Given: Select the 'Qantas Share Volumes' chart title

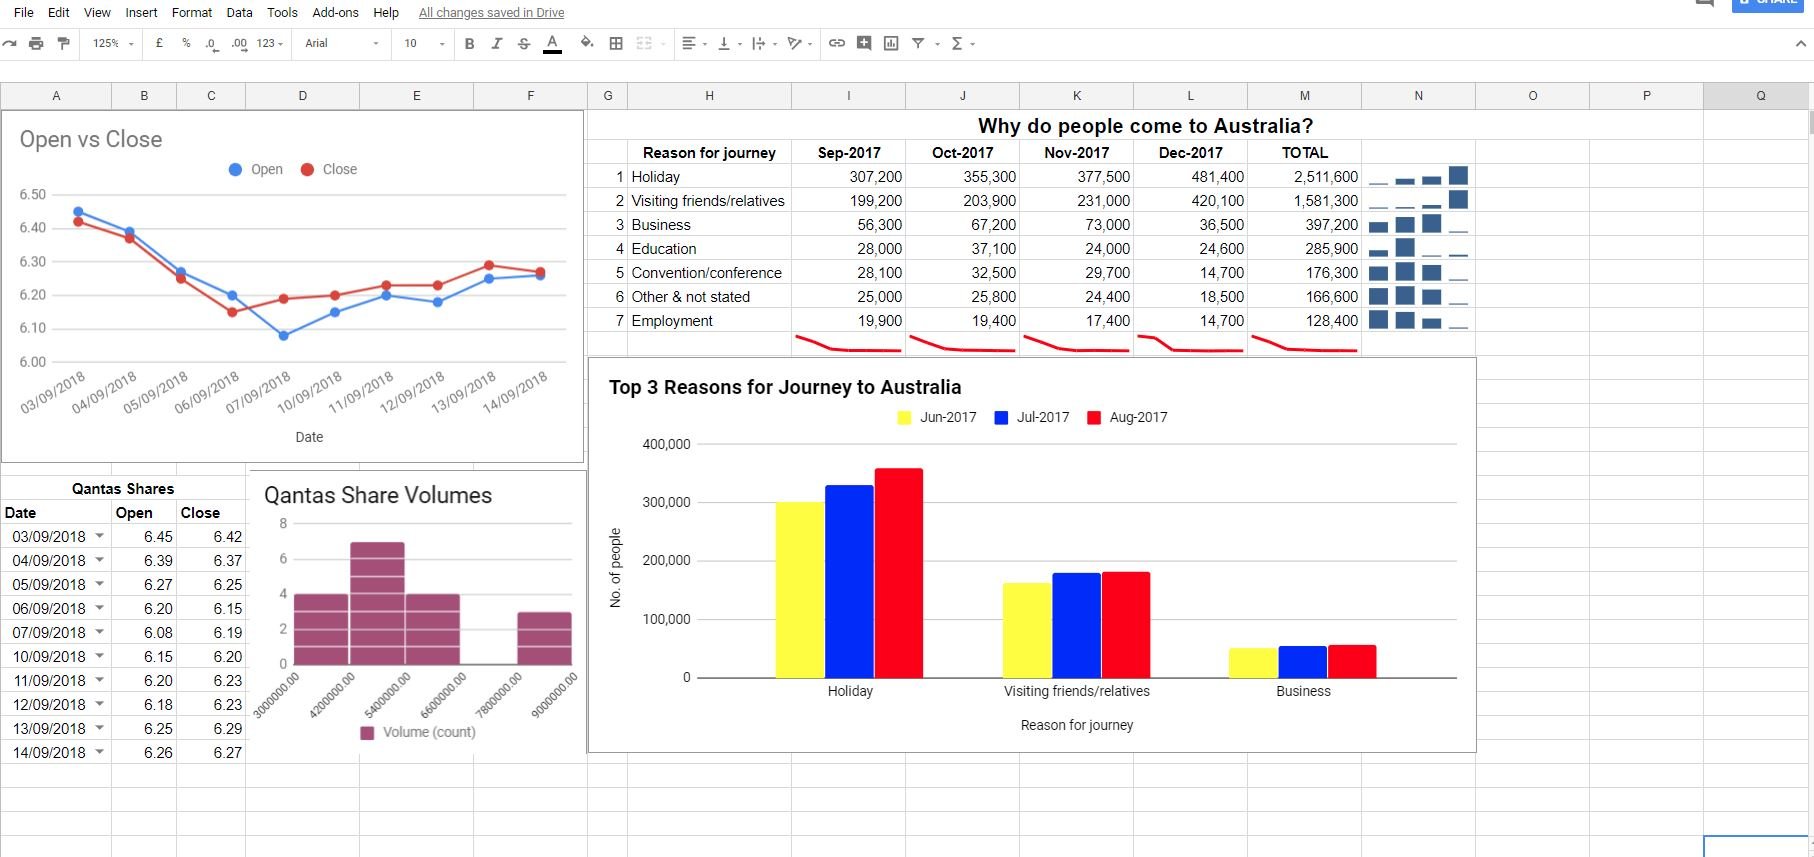Looking at the screenshot, I should pyautogui.click(x=378, y=495).
